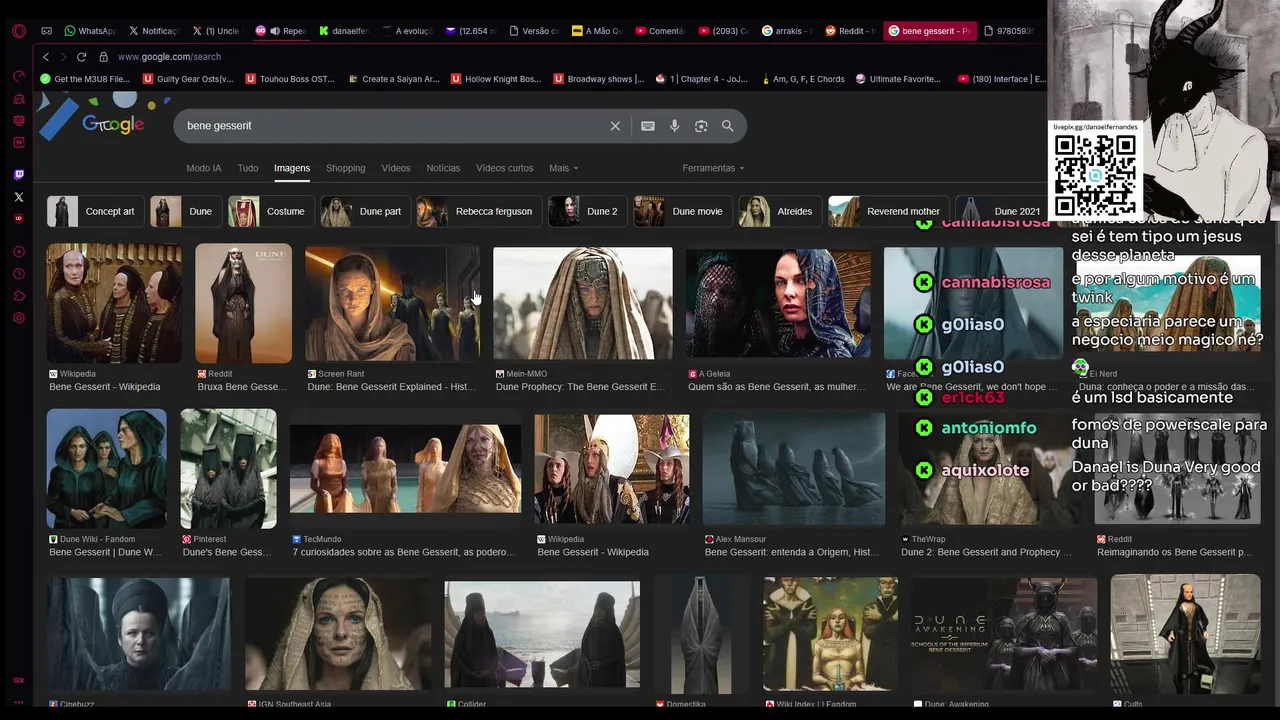Image resolution: width=1280 pixels, height=720 pixels.
Task: Open Extensions cube icon in sidebar
Action: (x=18, y=296)
